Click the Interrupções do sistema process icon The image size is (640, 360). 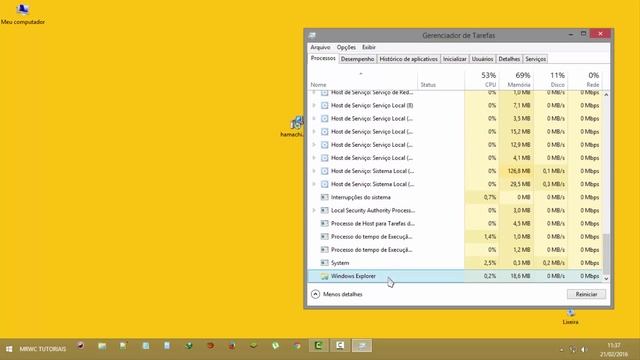pos(324,197)
